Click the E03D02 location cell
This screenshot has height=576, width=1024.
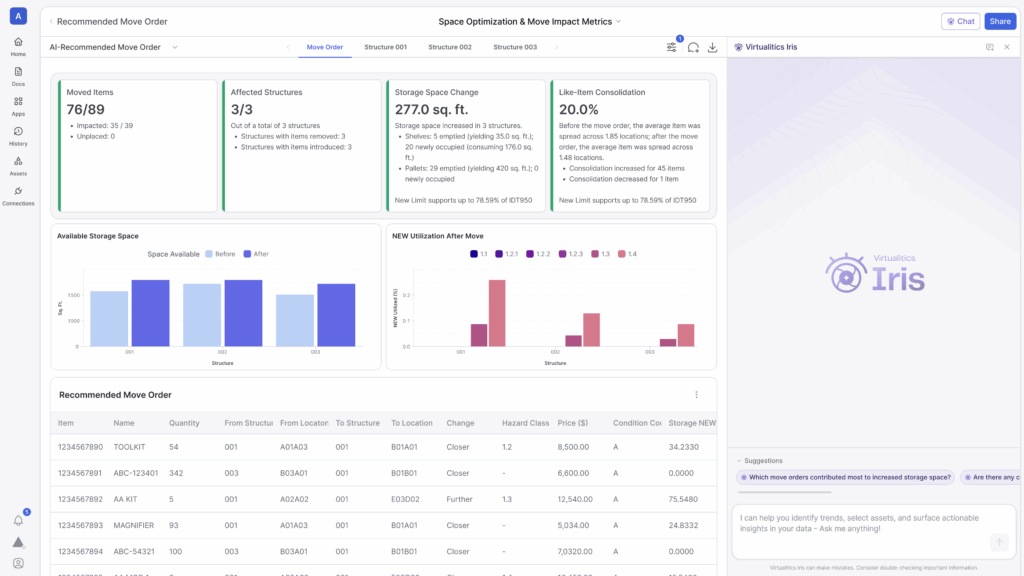point(404,500)
